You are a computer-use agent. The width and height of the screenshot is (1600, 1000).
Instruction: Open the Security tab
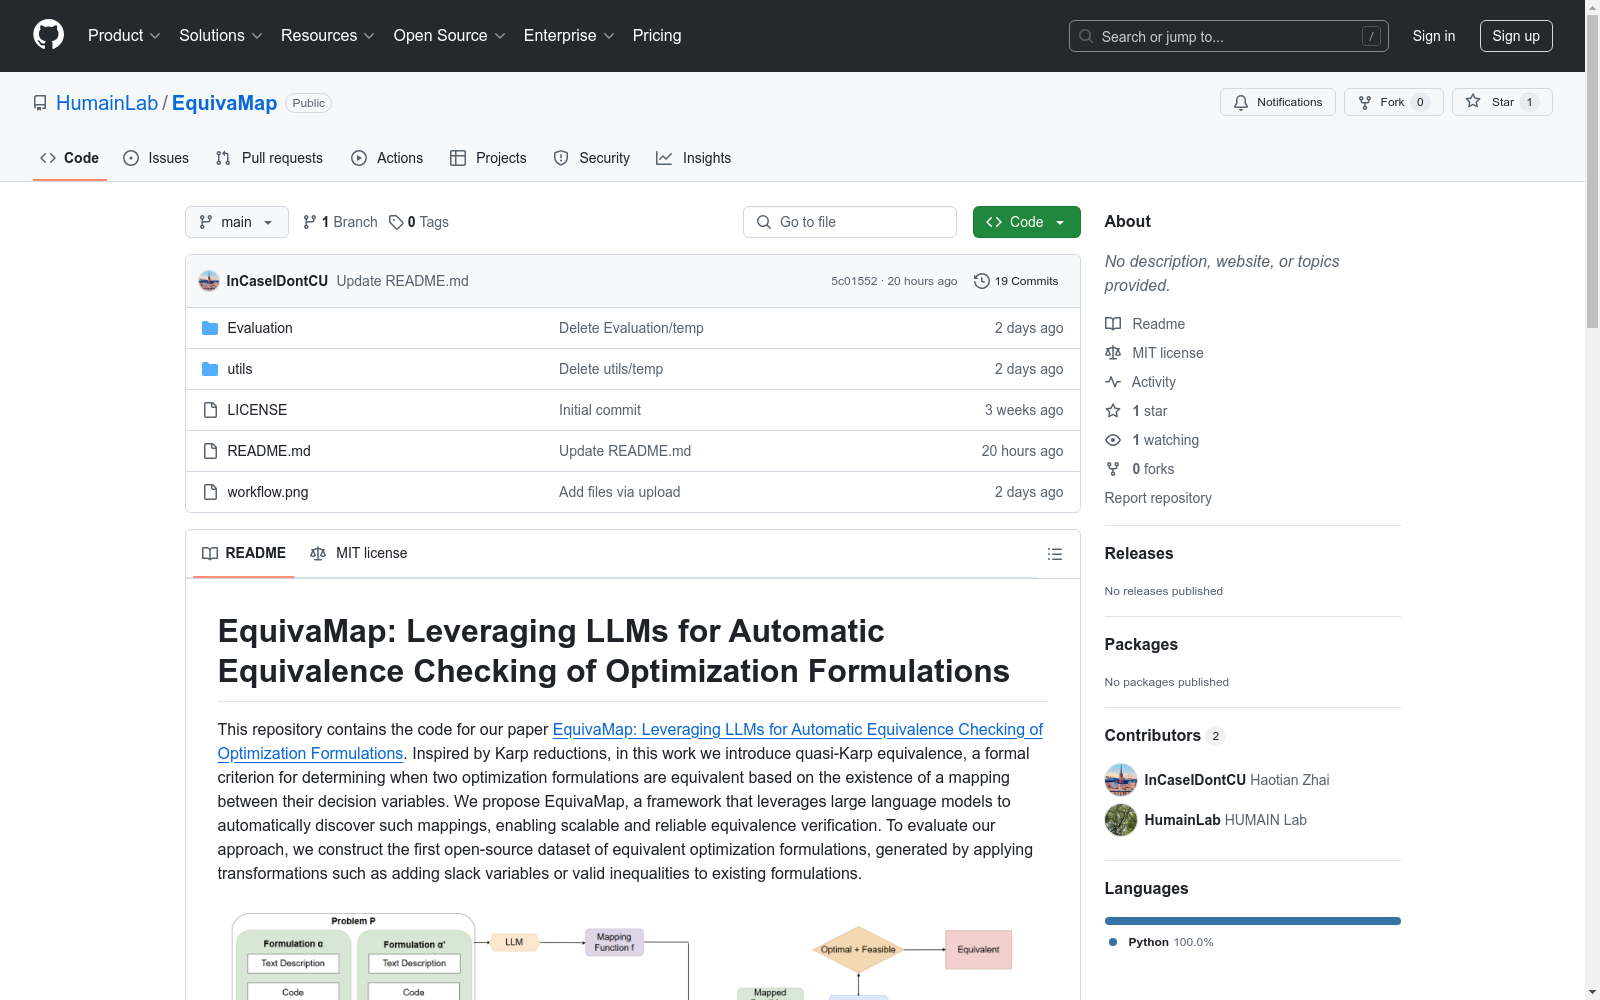[x=592, y=158]
